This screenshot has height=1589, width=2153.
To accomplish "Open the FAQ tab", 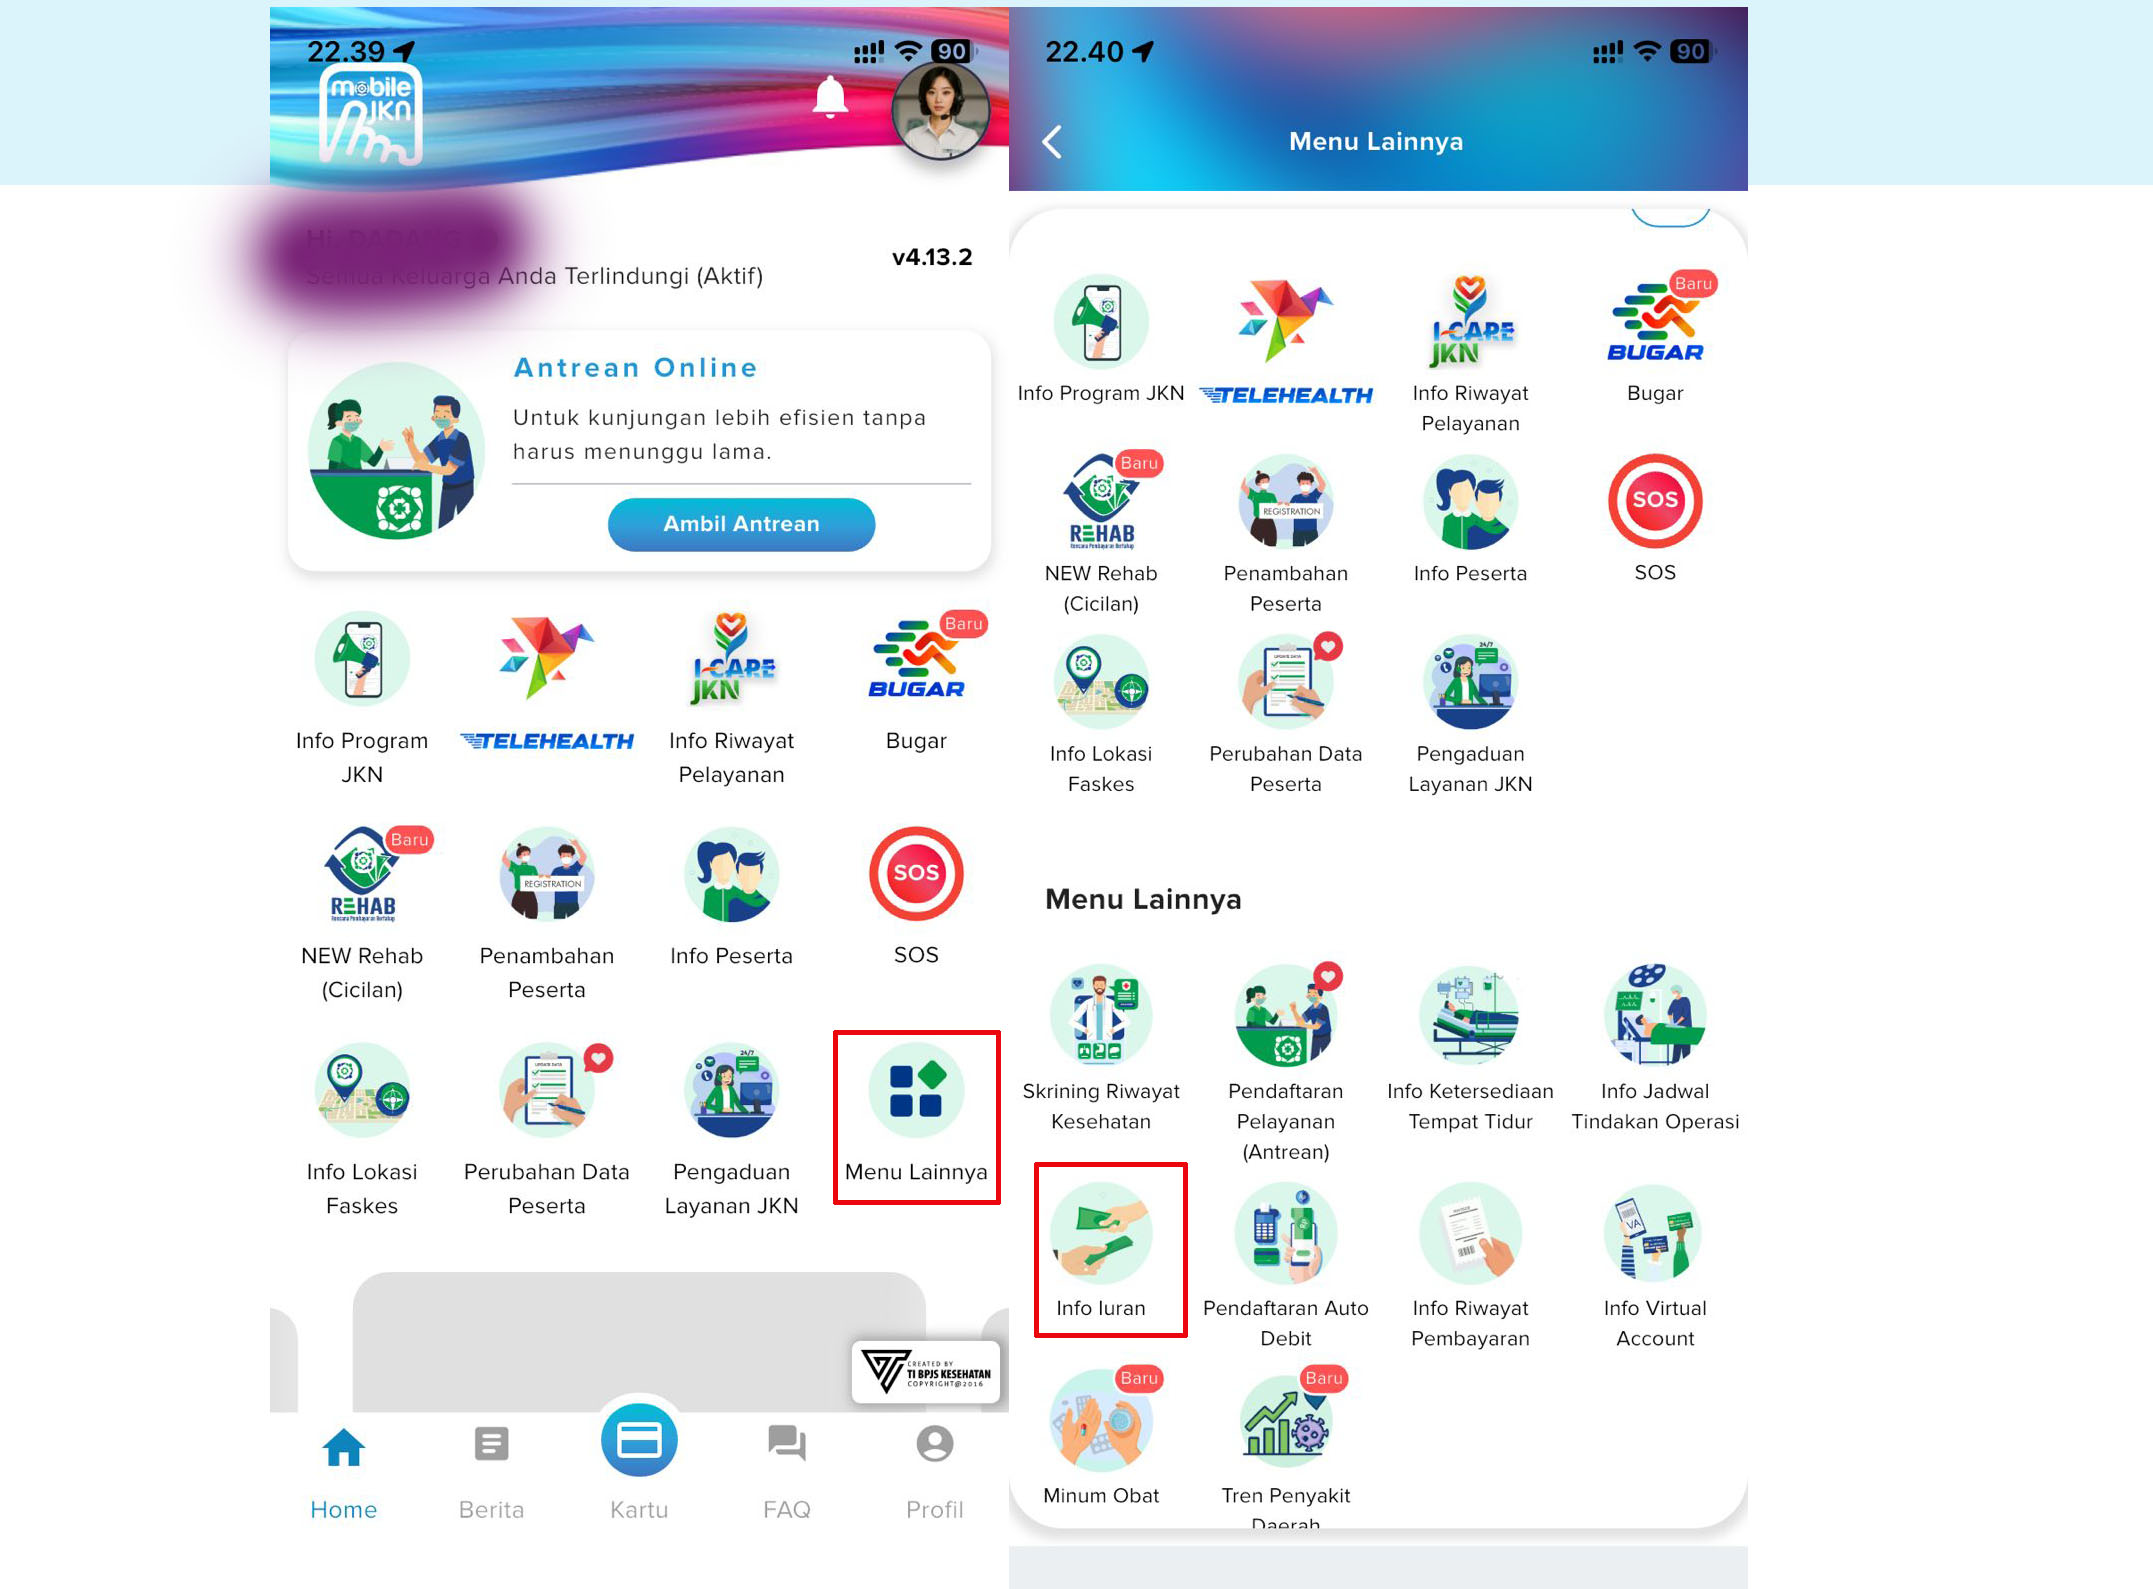I will pyautogui.click(x=787, y=1472).
